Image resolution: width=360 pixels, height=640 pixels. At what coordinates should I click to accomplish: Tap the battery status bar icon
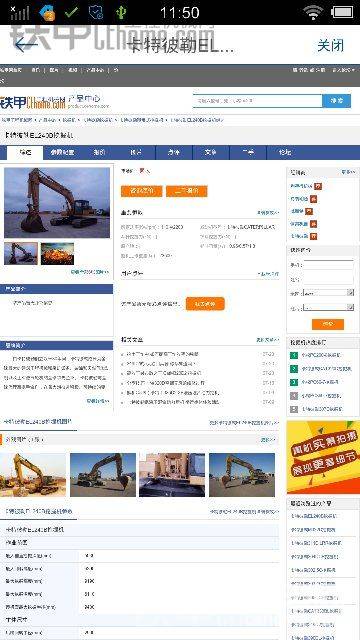(342, 12)
